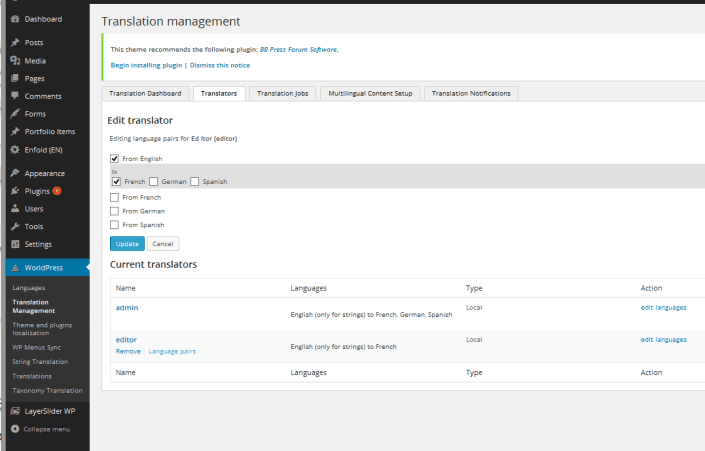This screenshot has height=451, width=705.
Task: Click the Posts pushpin icon
Action: [x=15, y=42]
